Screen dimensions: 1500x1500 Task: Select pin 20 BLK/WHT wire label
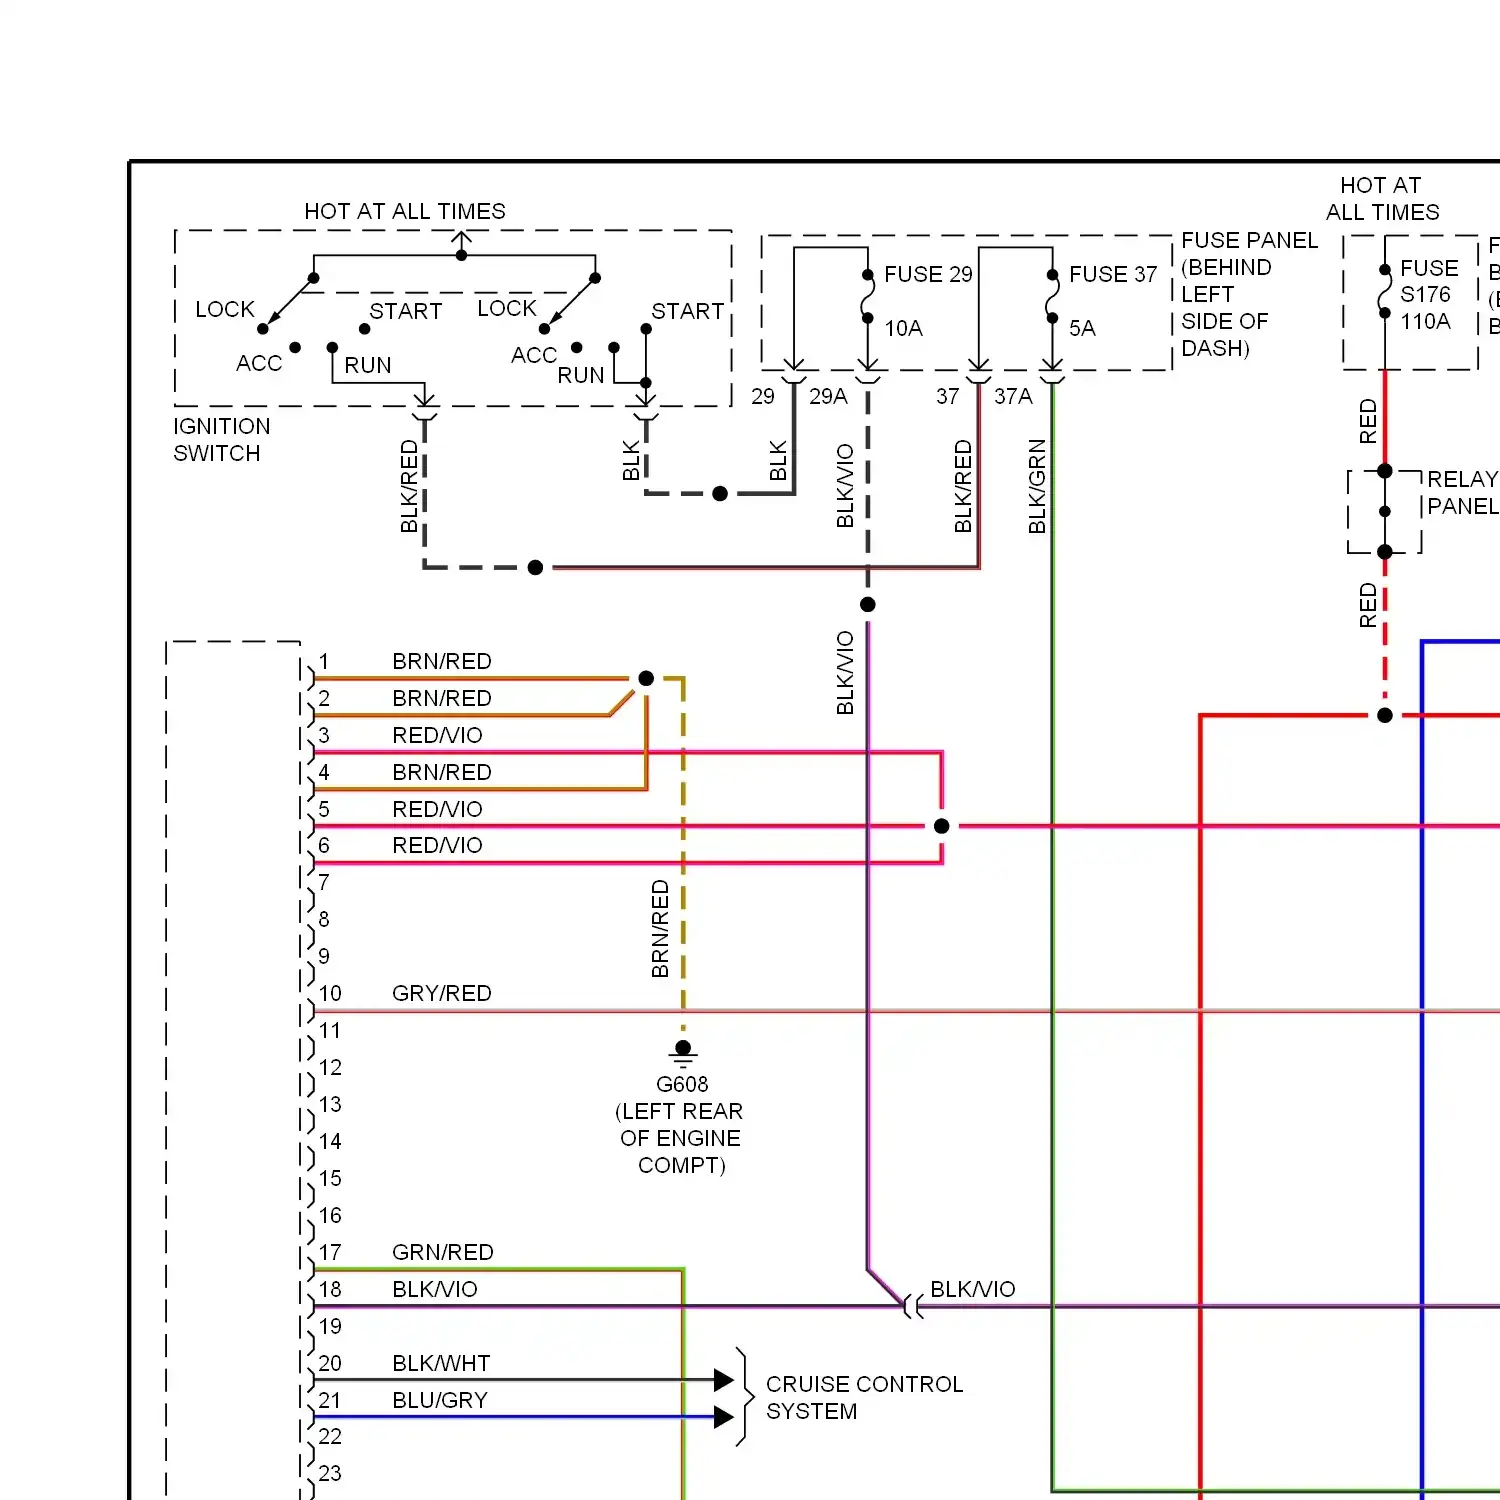click(x=441, y=1363)
